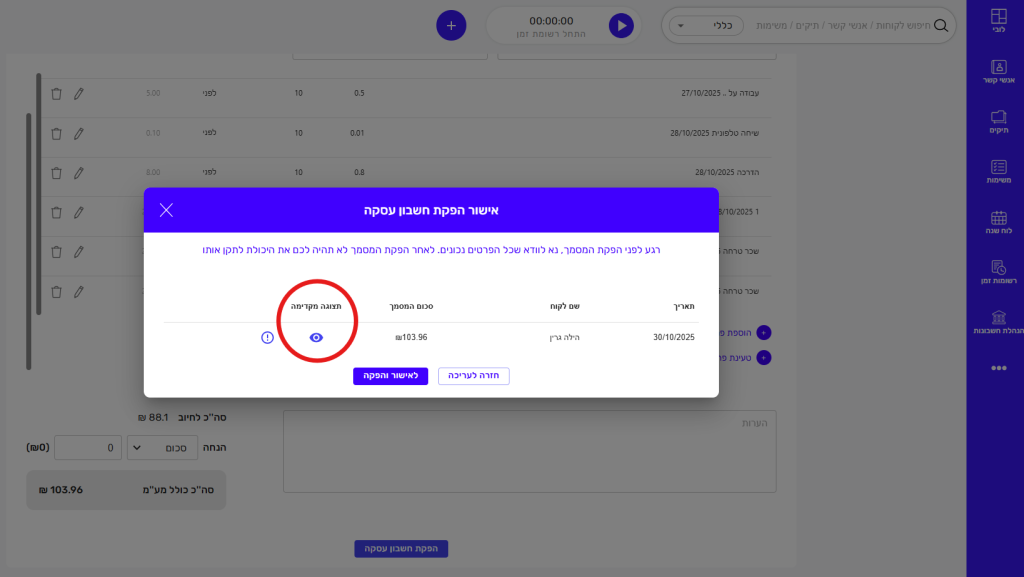Open the תיקים folder icon in the sidebar
Screen dimensions: 1024x577
(998, 122)
